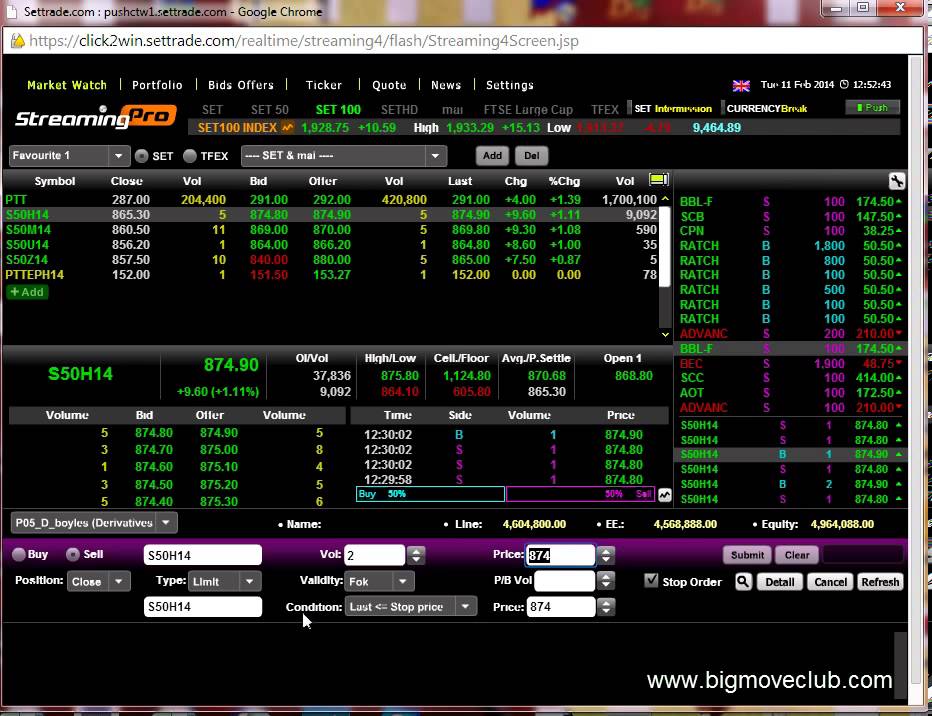Open the Ticker menu
The image size is (932, 716).
[x=323, y=85]
